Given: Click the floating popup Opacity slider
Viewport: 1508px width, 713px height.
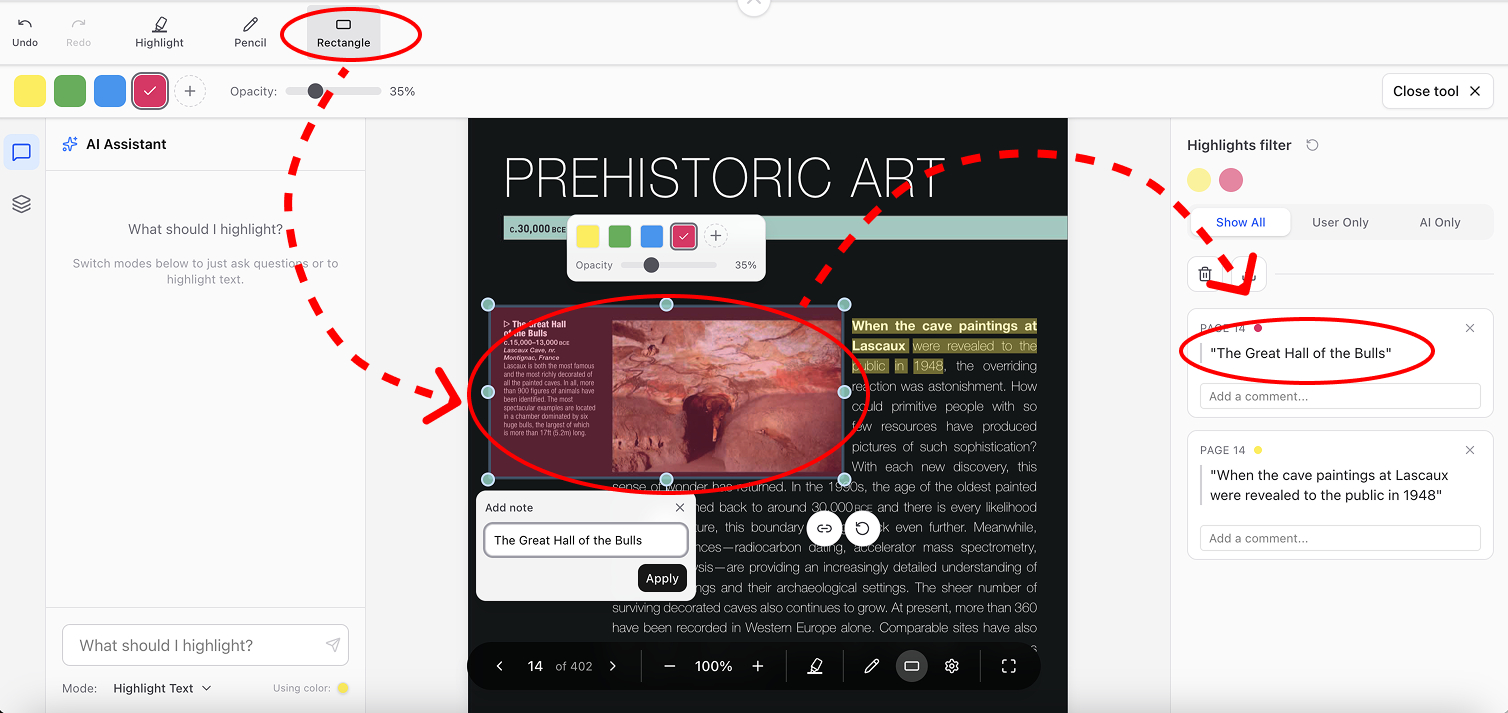Looking at the screenshot, I should [x=669, y=265].
